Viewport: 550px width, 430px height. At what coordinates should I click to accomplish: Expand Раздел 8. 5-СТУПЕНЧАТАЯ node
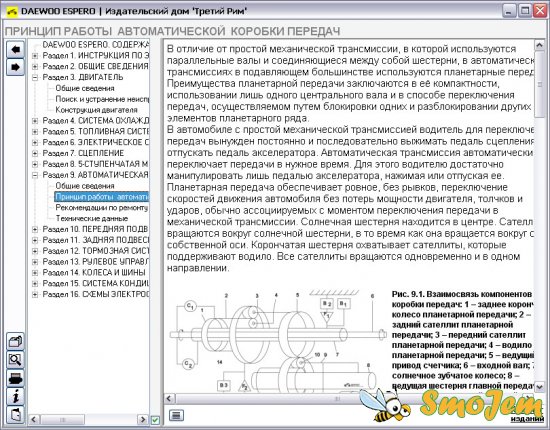coord(35,164)
